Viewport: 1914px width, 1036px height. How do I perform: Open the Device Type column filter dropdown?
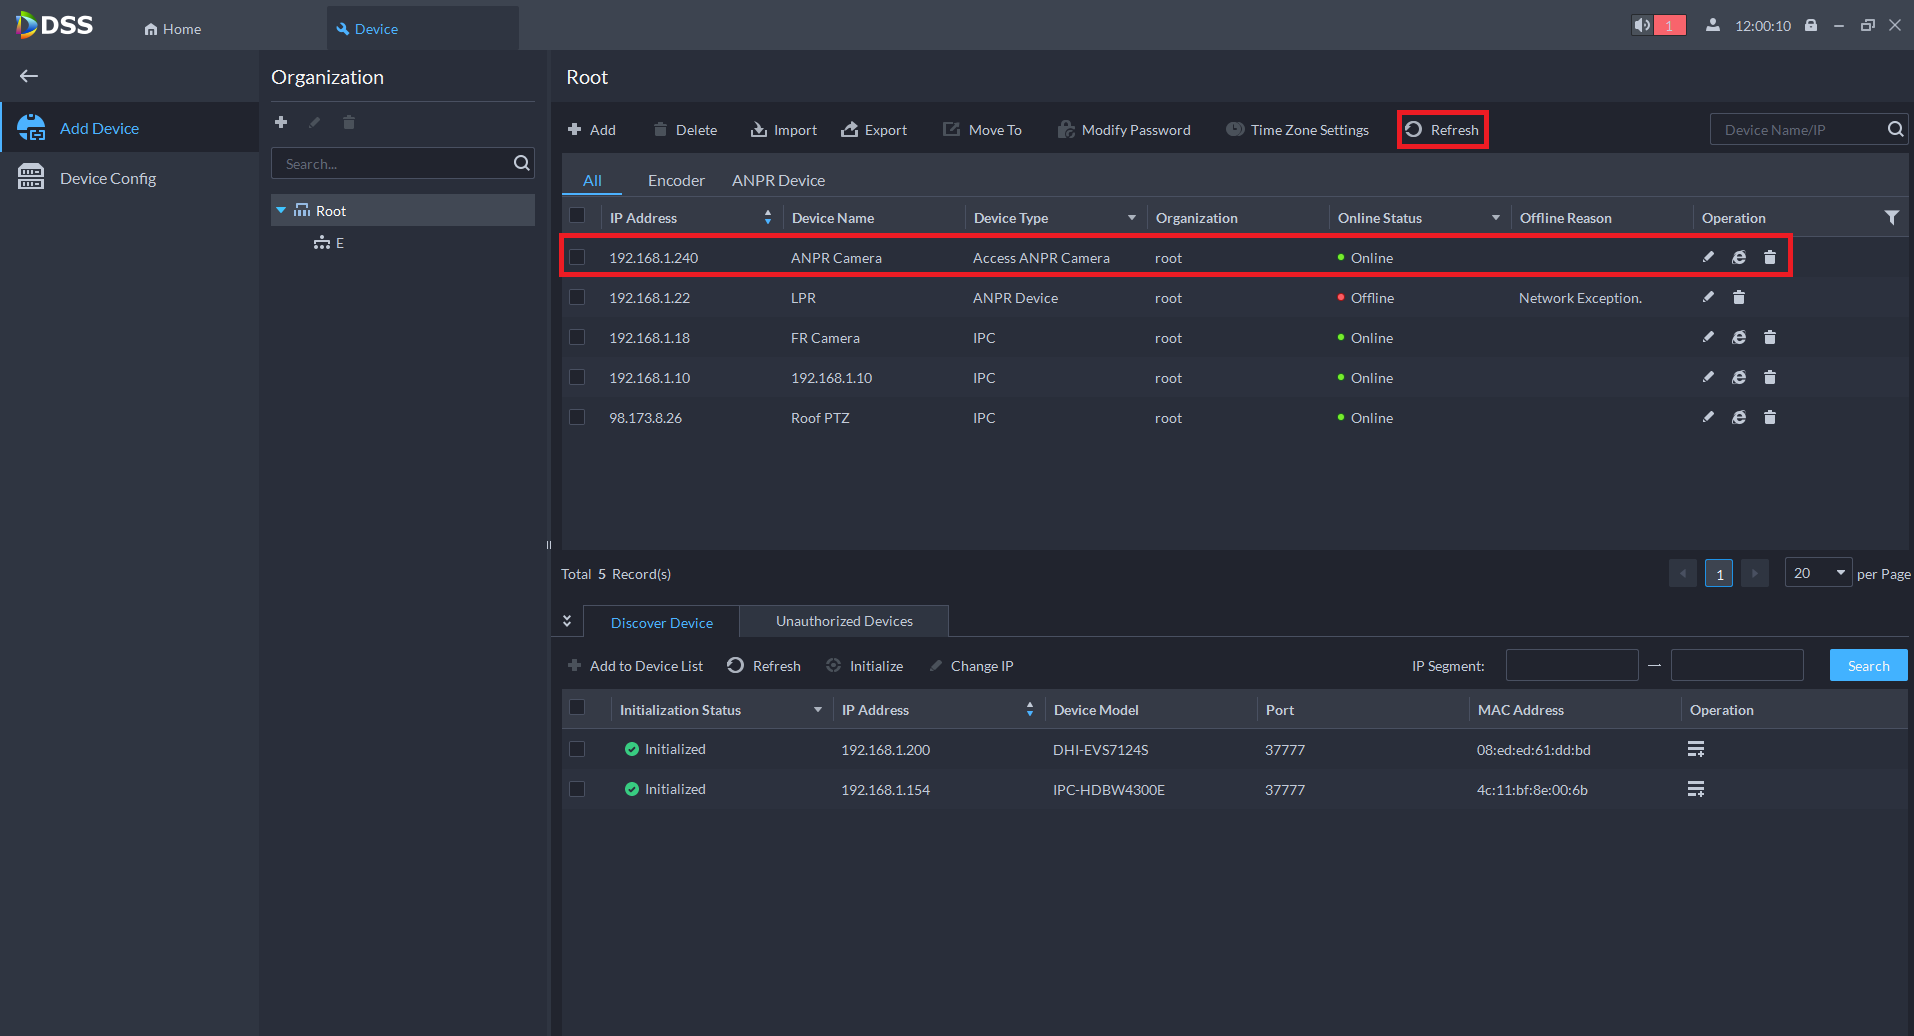1132,218
